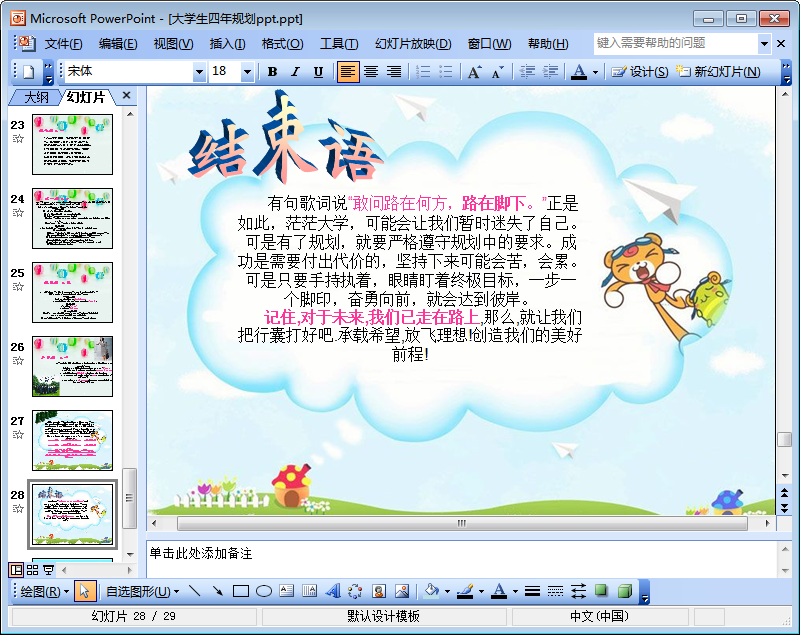Open the 窗口(W) menu

point(489,44)
